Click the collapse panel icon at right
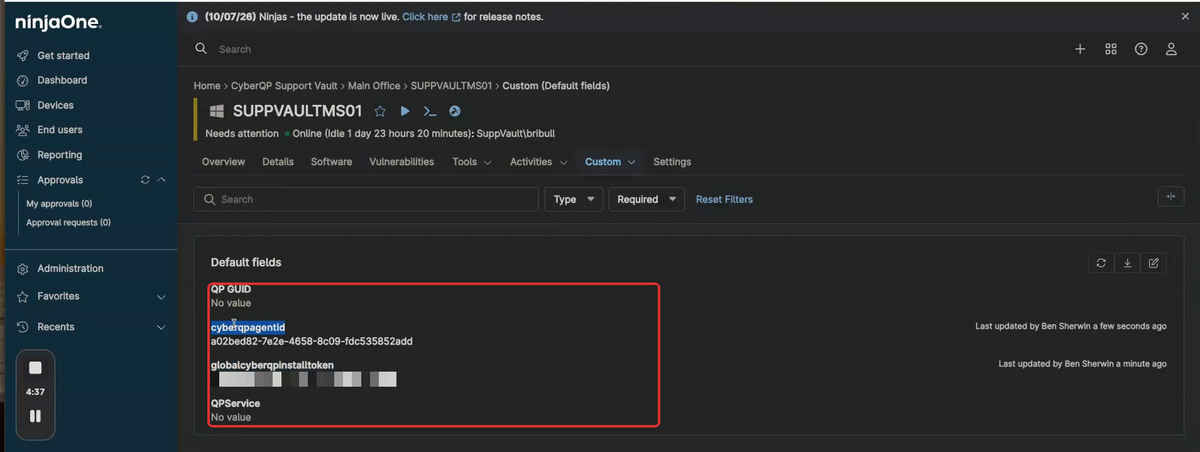The image size is (1200, 452). tap(1170, 197)
